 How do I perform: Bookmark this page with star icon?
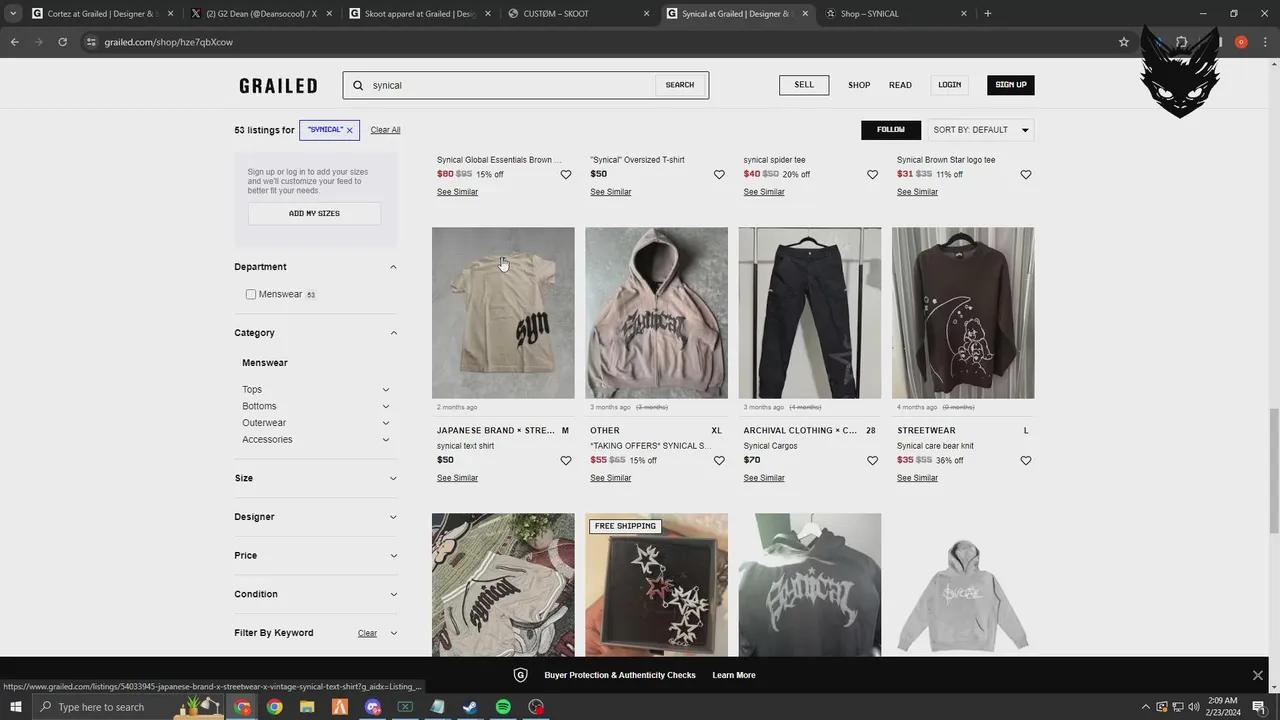tap(1123, 42)
